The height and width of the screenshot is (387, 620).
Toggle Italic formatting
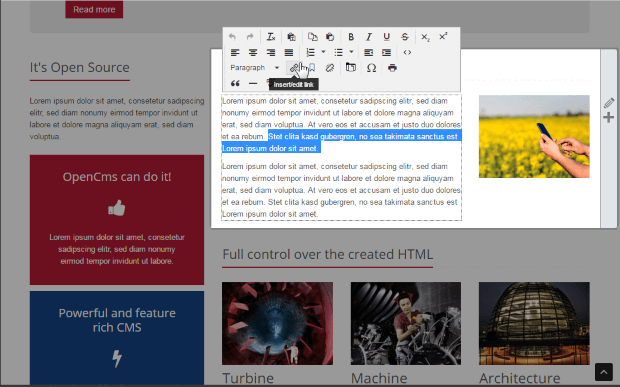pos(369,37)
